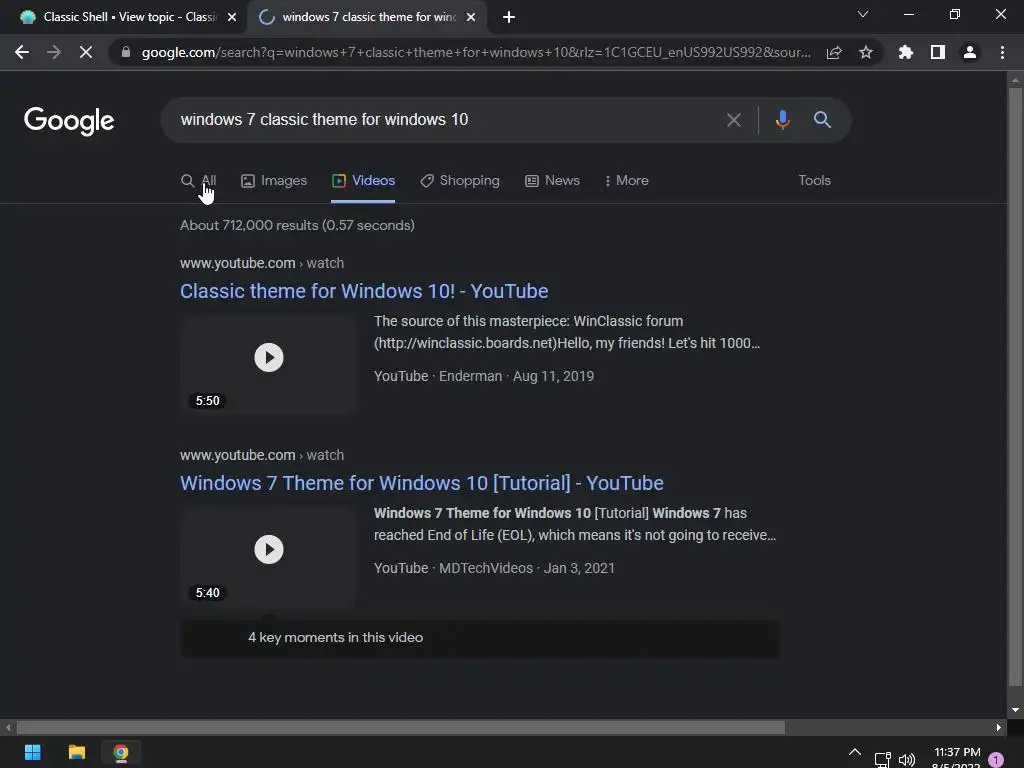1024x768 pixels.
Task: Open File Explorer from the taskbar
Action: (x=77, y=752)
